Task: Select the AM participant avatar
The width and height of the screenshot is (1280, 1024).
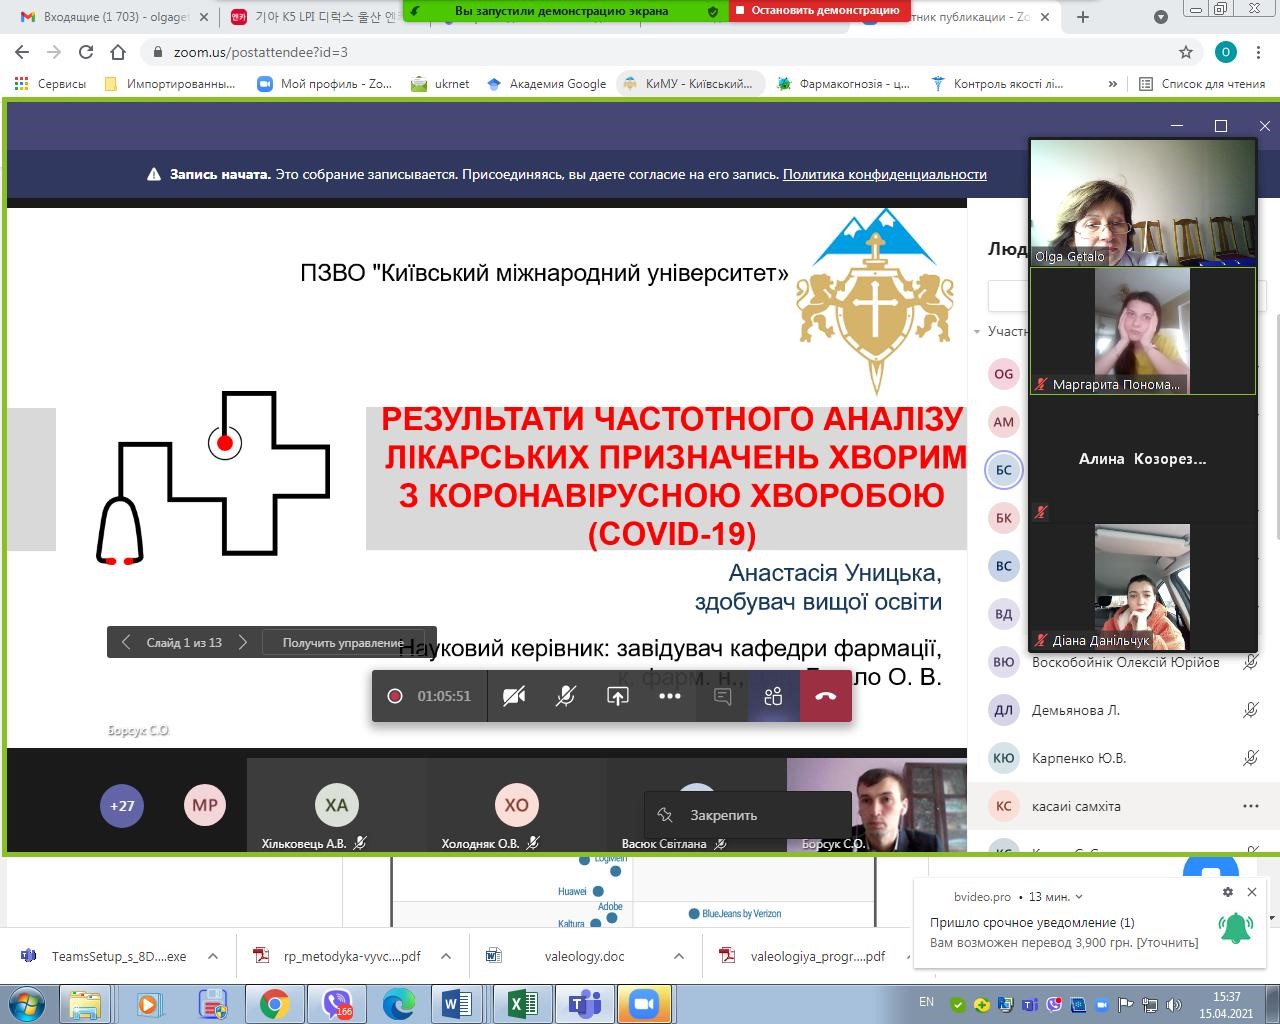Action: point(1004,422)
